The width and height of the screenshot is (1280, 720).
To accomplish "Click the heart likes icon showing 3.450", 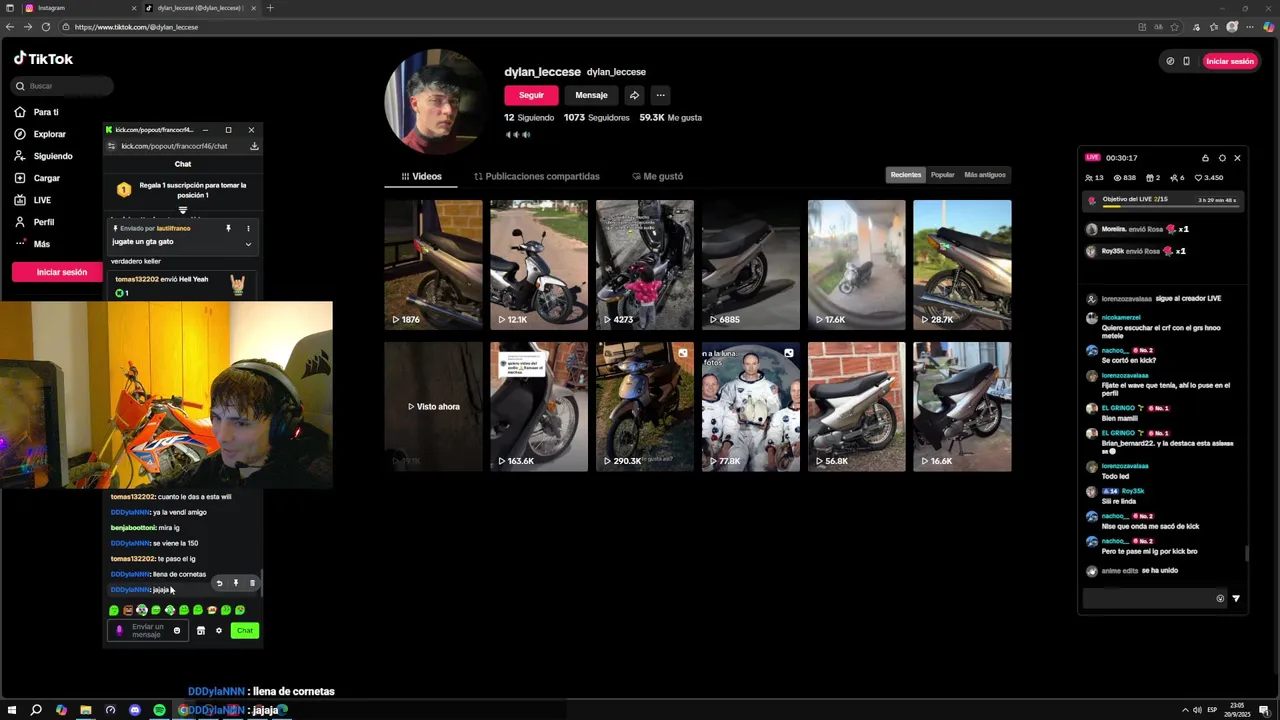I will 1198,178.
